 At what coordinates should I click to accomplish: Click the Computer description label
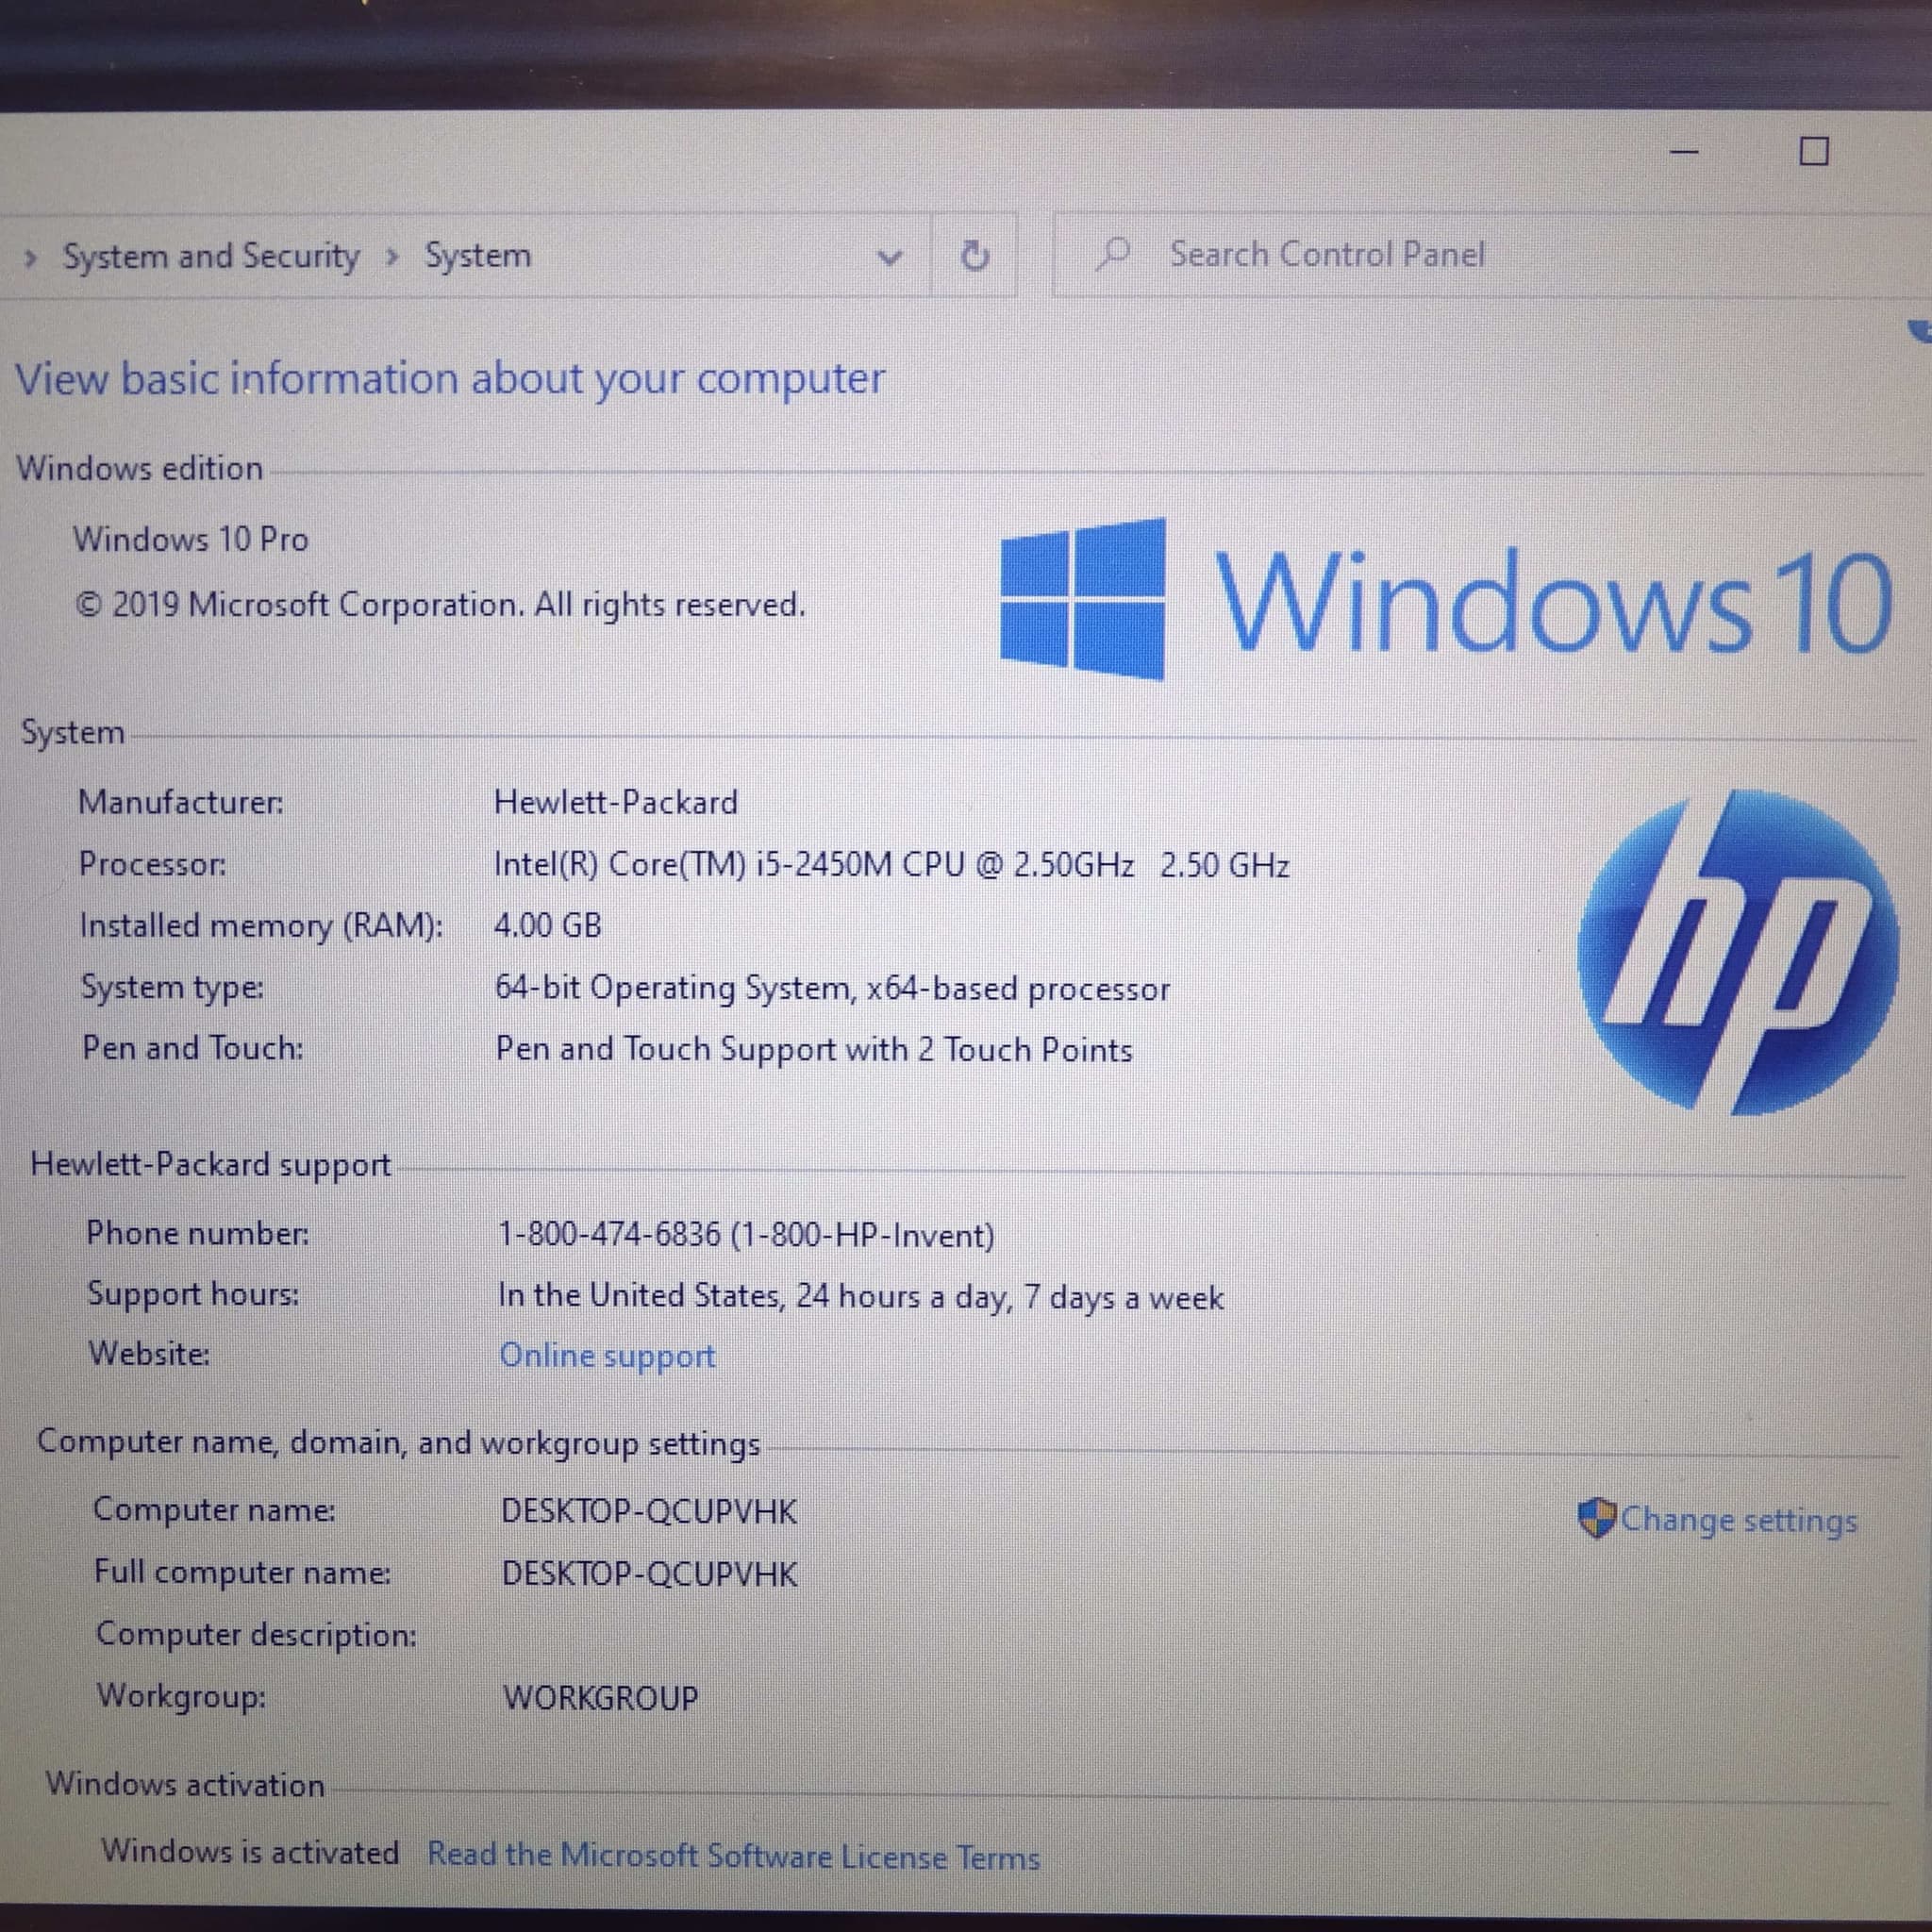click(x=256, y=1635)
